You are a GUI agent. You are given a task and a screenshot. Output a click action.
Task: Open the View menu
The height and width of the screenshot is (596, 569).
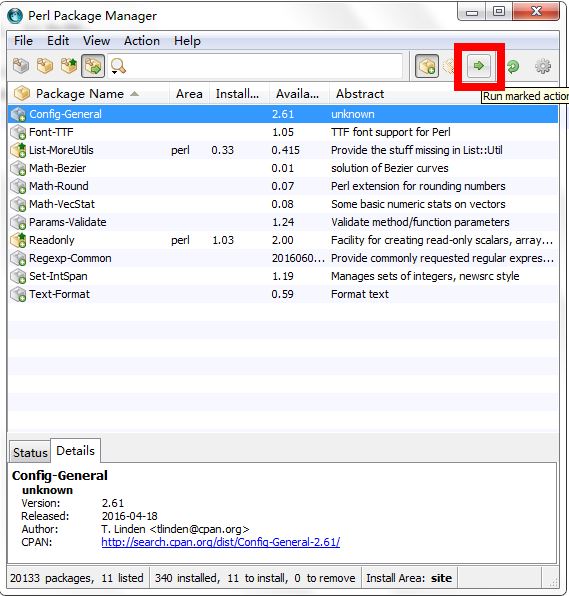coord(97,41)
